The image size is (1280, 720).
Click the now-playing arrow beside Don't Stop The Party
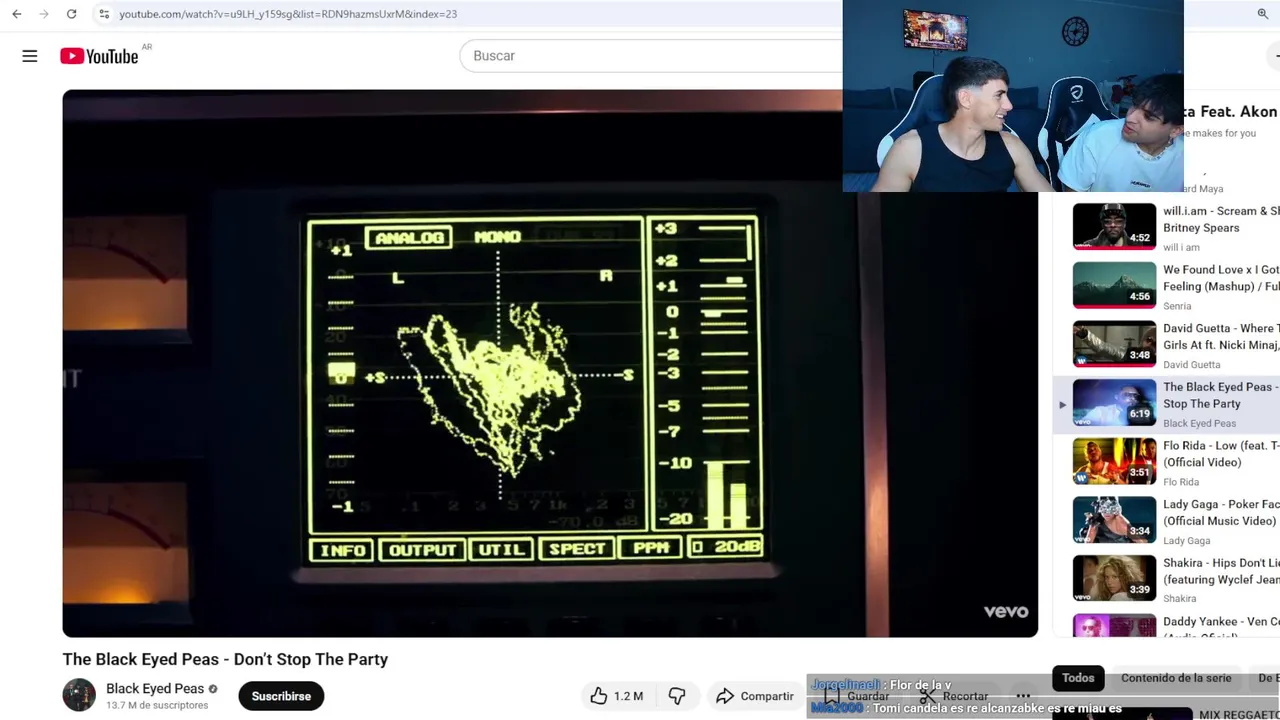pyautogui.click(x=1062, y=405)
